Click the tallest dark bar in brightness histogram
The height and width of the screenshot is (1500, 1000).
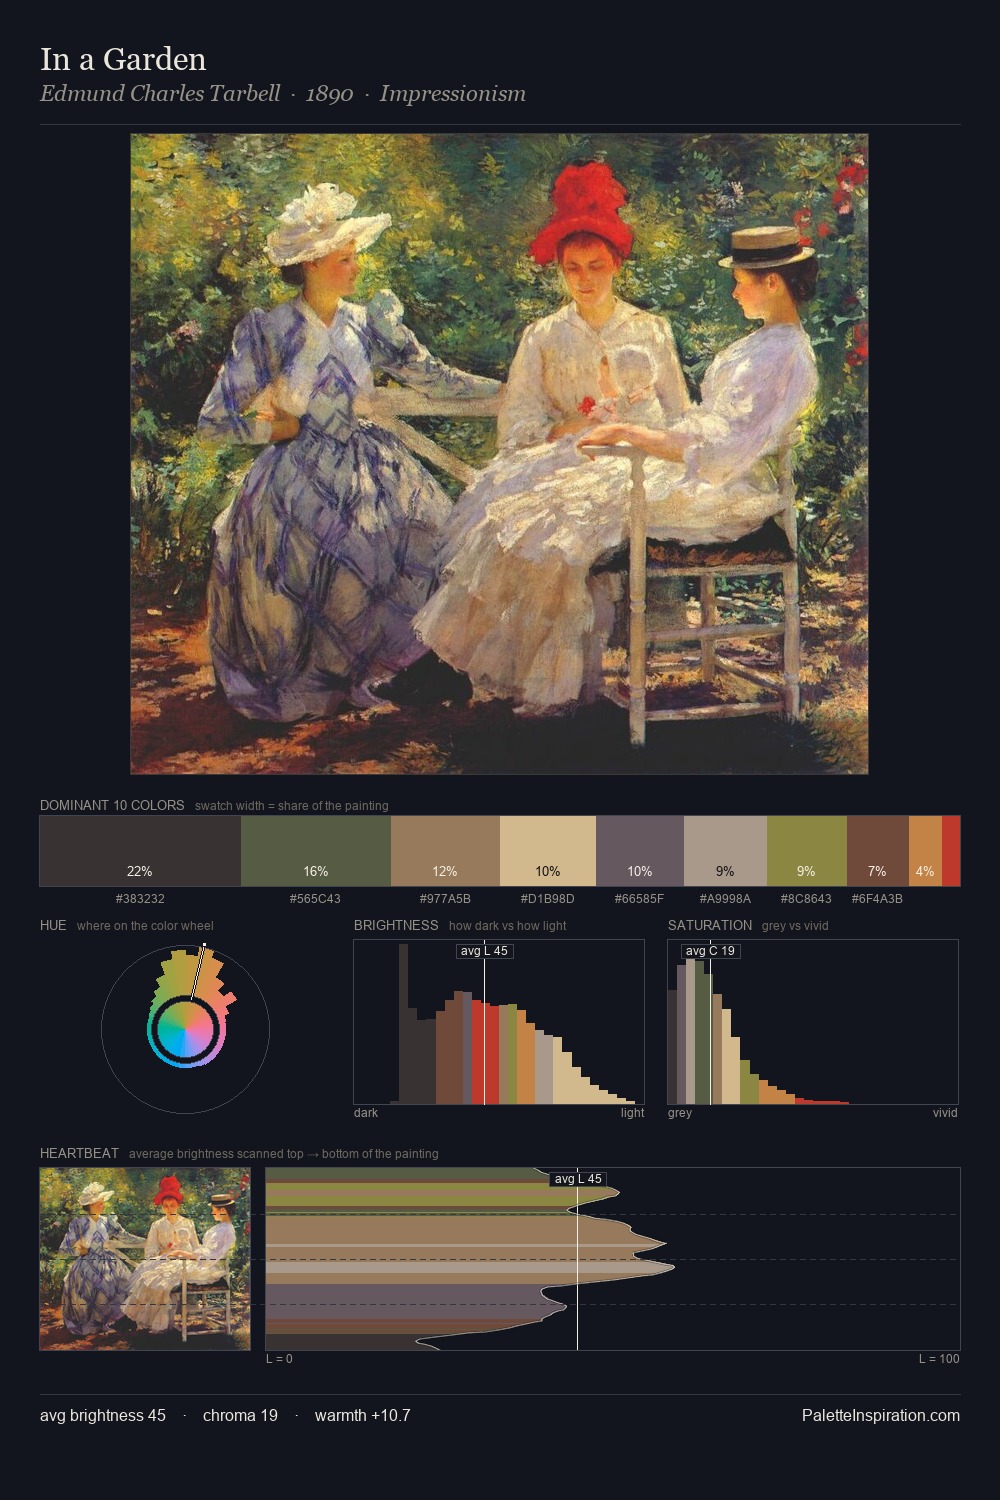[x=403, y=1023]
